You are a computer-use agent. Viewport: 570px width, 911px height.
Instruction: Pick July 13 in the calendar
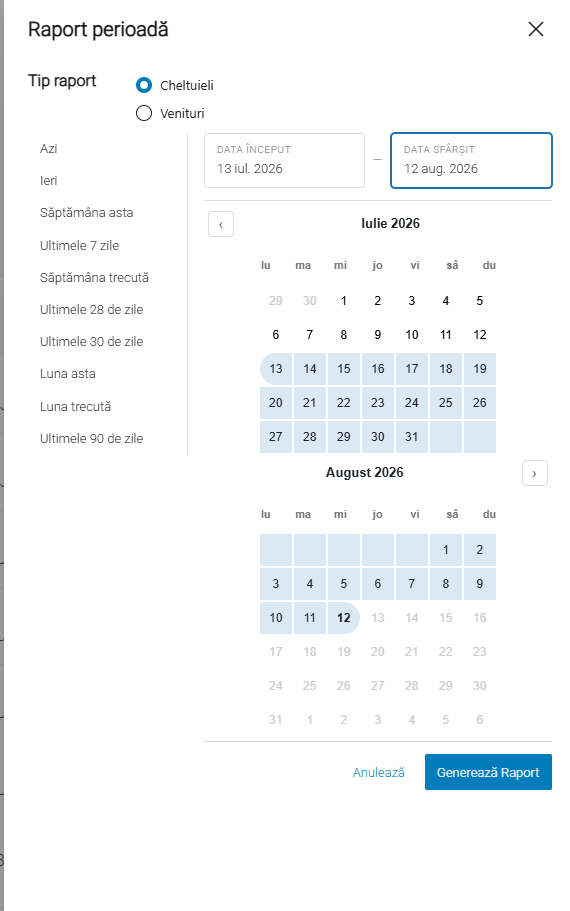[276, 368]
